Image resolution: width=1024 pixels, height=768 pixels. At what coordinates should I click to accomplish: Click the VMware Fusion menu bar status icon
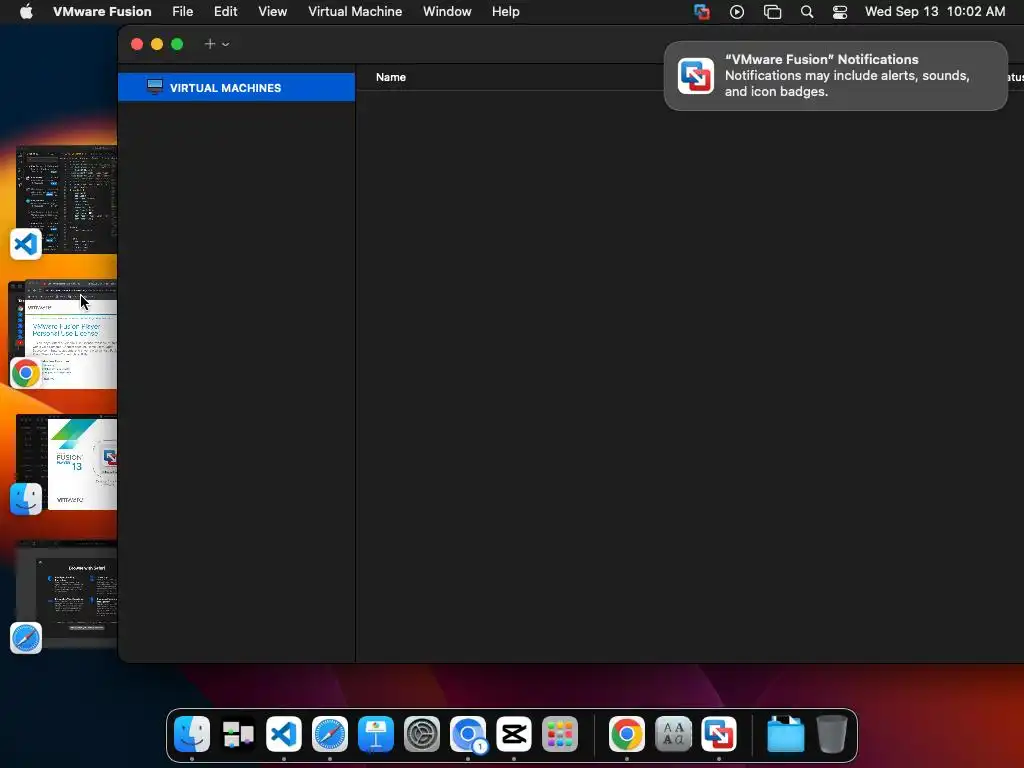click(702, 12)
